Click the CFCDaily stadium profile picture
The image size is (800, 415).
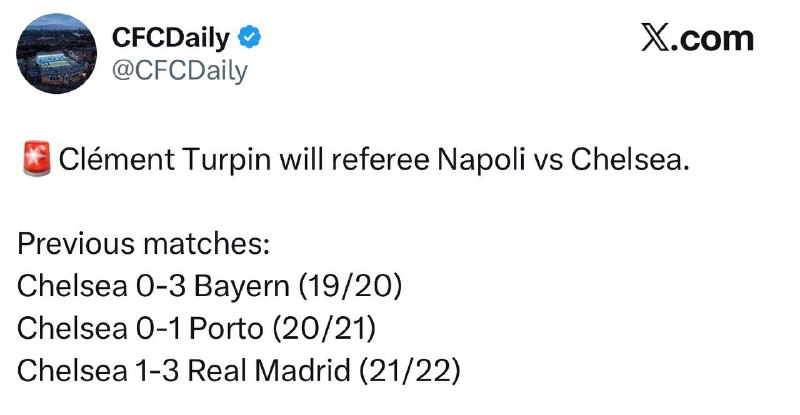pyautogui.click(x=55, y=58)
